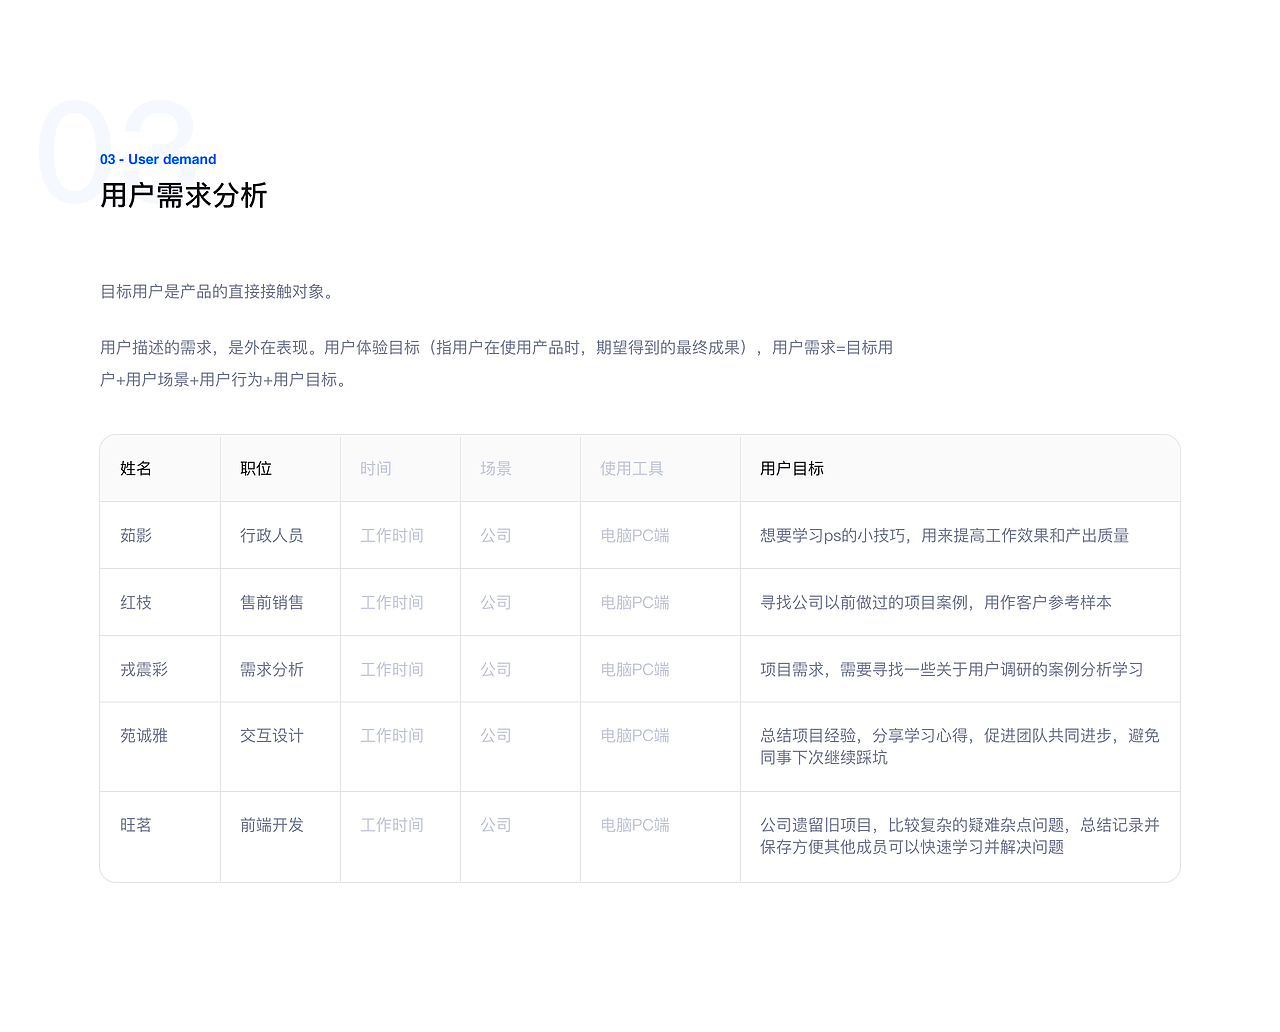Select the heading 用户需求分析
This screenshot has height=1032, width=1280.
click(184, 195)
